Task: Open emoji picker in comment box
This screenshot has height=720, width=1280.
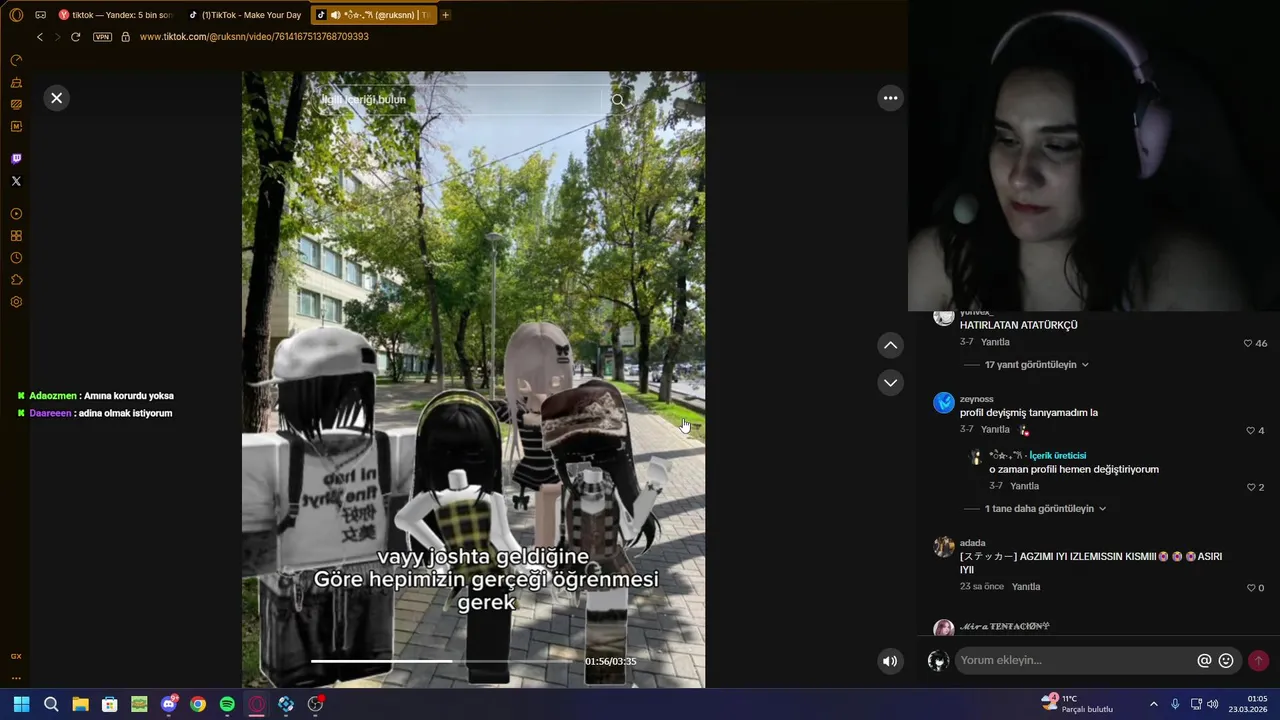Action: point(1226,661)
